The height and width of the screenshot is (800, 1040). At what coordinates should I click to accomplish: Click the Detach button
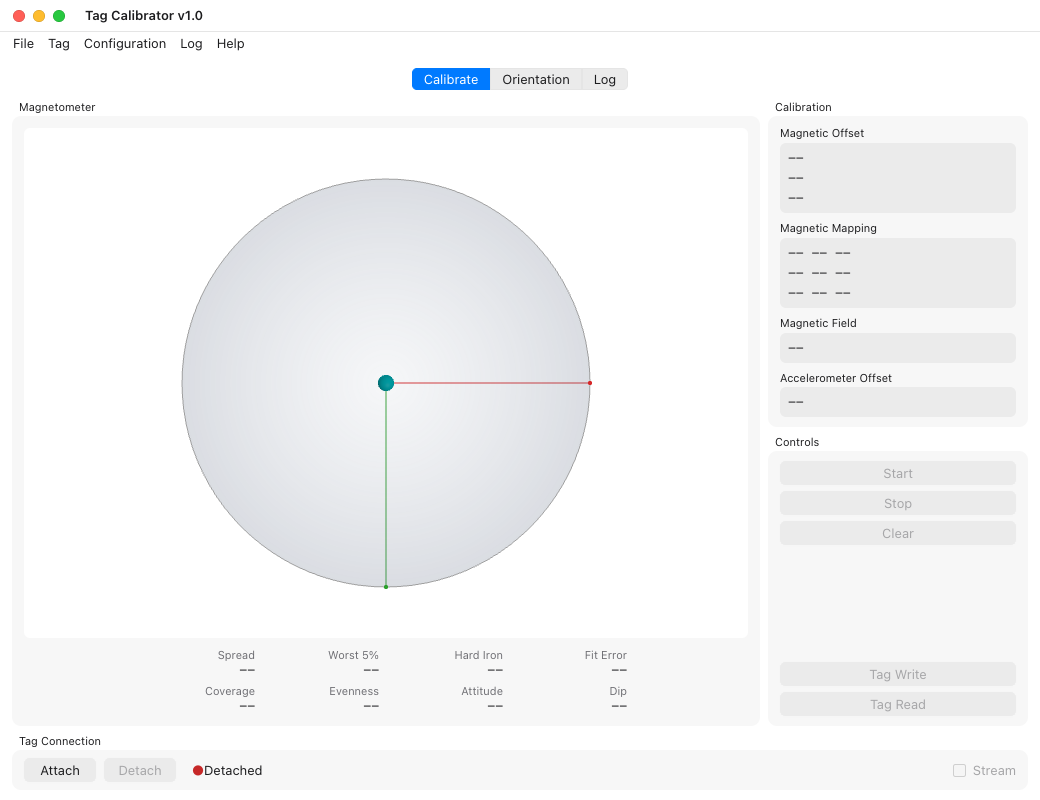tap(140, 770)
